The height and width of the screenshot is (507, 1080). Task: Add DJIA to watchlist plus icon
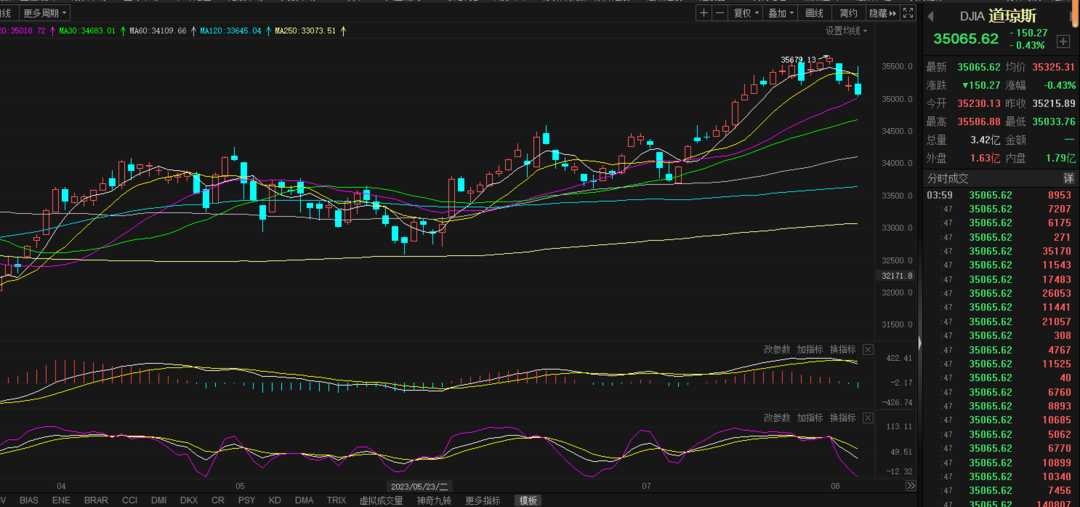pos(1063,41)
